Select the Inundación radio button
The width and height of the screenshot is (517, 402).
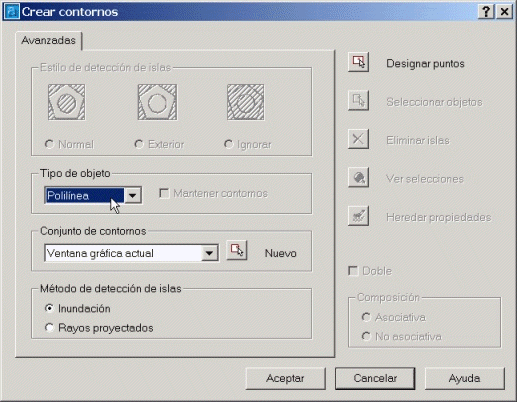coord(49,308)
